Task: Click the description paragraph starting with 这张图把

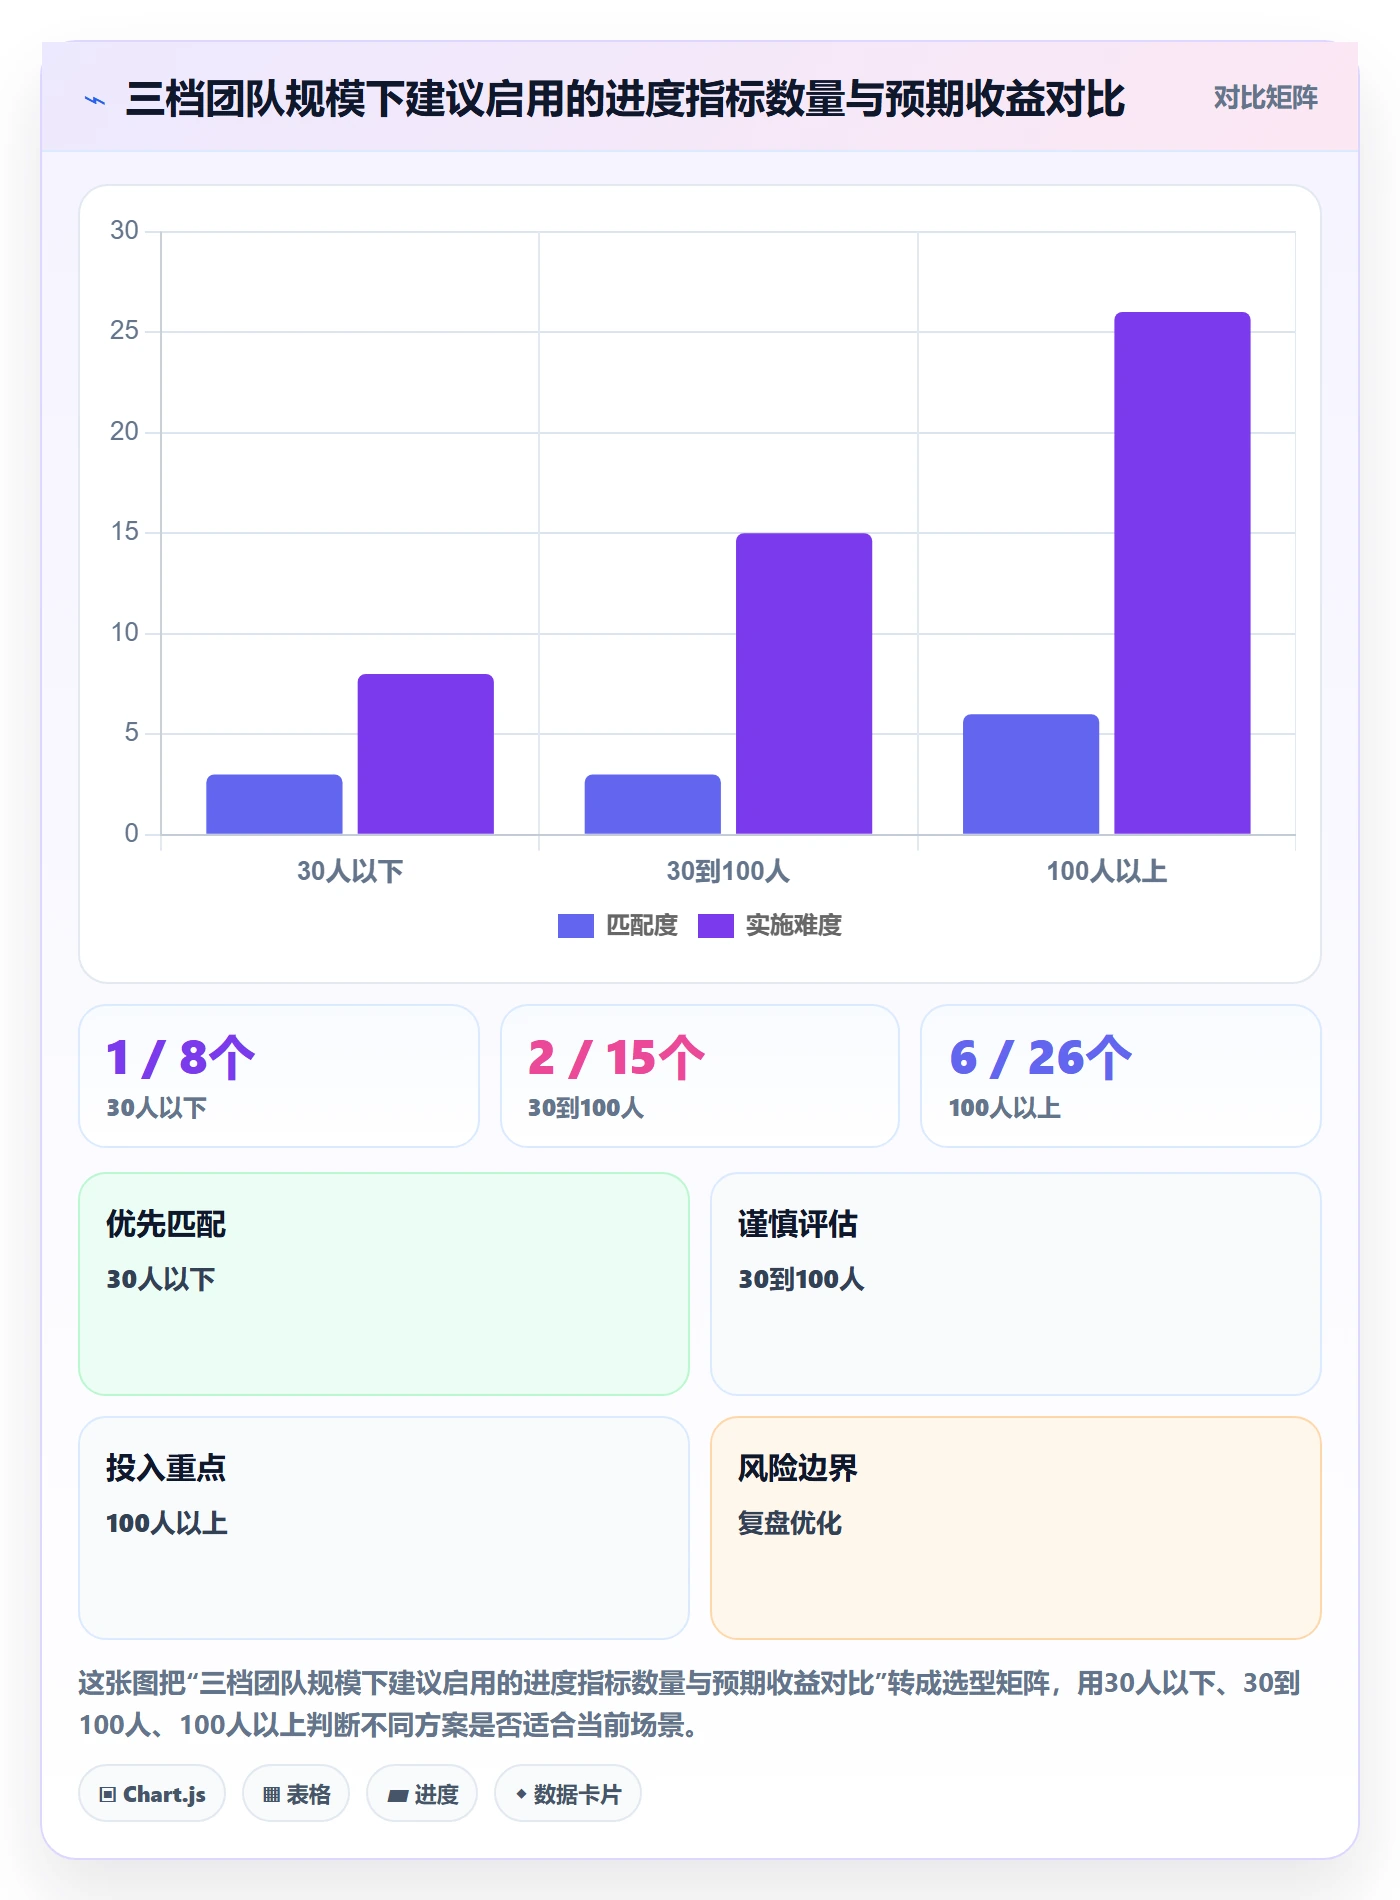Action: (x=689, y=1704)
